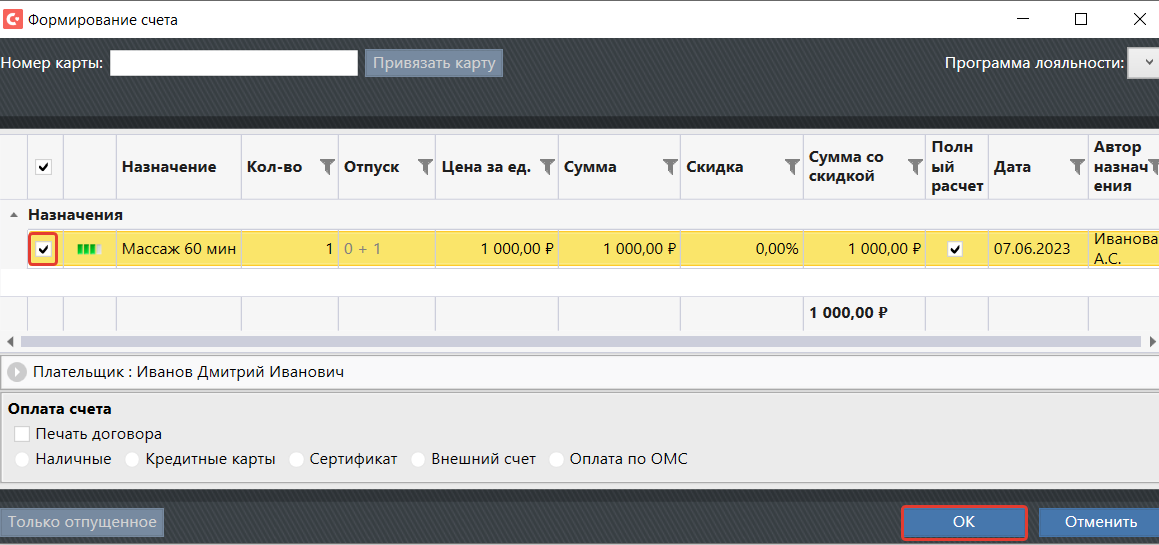Open filter for Сумма со скидкой column
The height and width of the screenshot is (545, 1159).
click(914, 167)
